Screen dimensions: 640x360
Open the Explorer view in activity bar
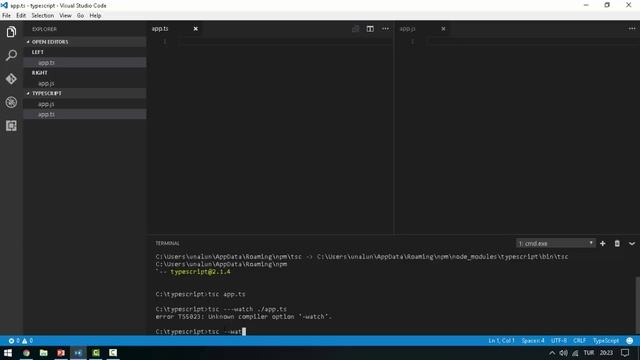coord(11,32)
